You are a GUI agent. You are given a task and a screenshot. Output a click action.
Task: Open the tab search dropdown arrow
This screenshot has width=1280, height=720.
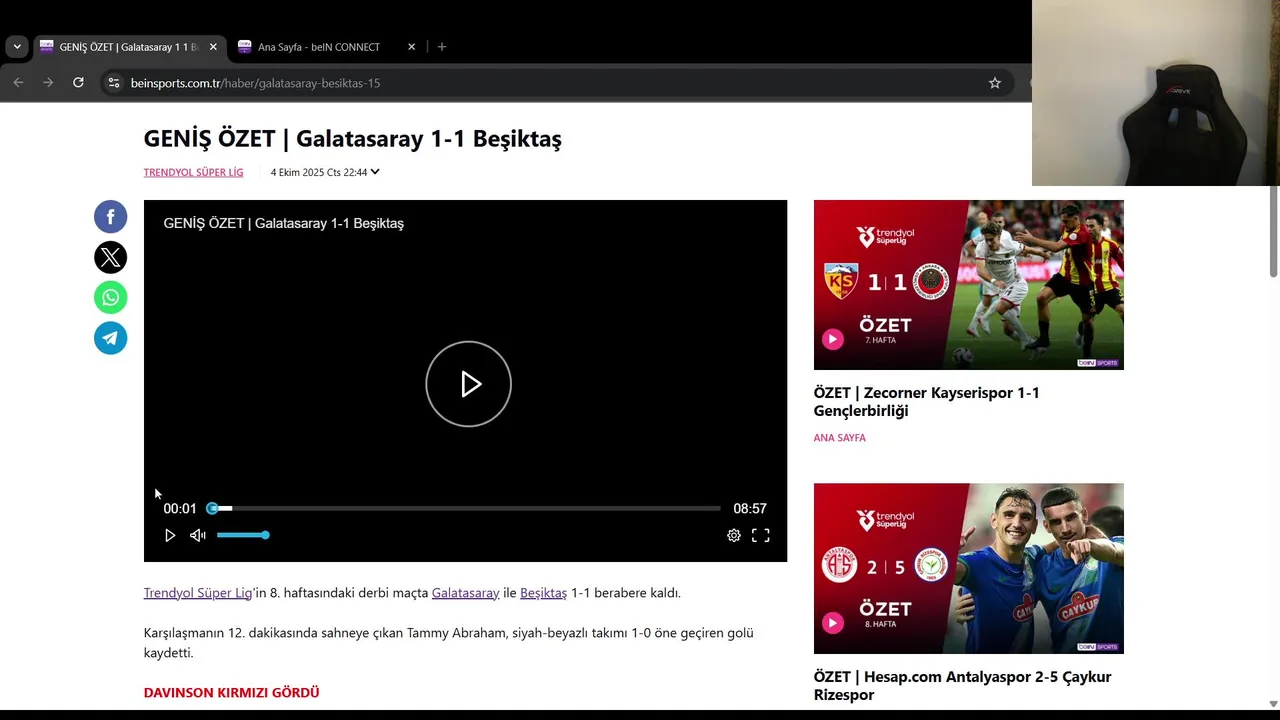[x=17, y=47]
